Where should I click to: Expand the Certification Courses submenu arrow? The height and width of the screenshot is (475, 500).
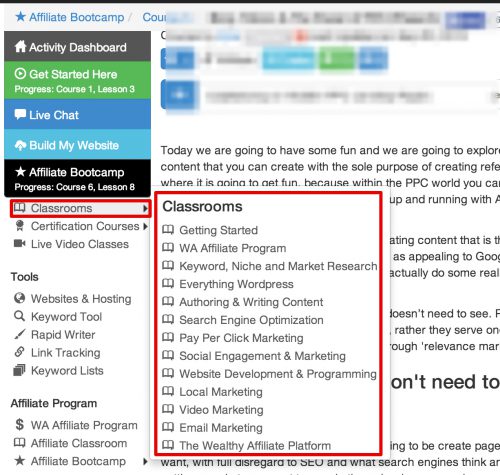click(x=145, y=226)
